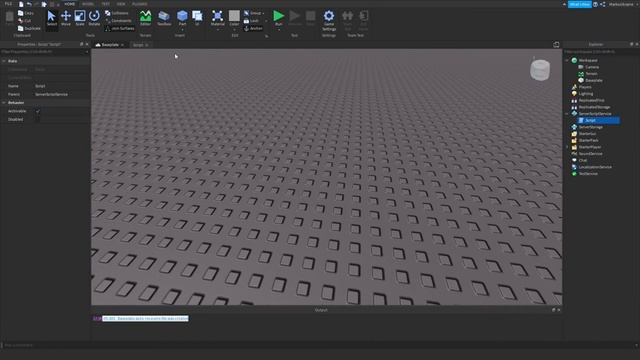This screenshot has width=640, height=360.
Task: Open the Terrain Editor
Action: coord(145,18)
